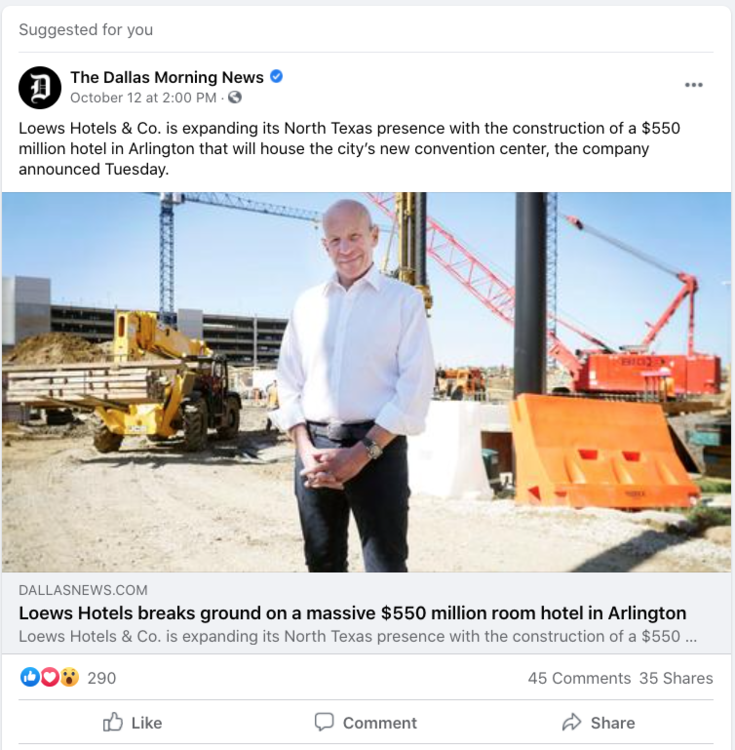Click the public globe privacy icon
The height and width of the screenshot is (750, 735).
click(235, 97)
